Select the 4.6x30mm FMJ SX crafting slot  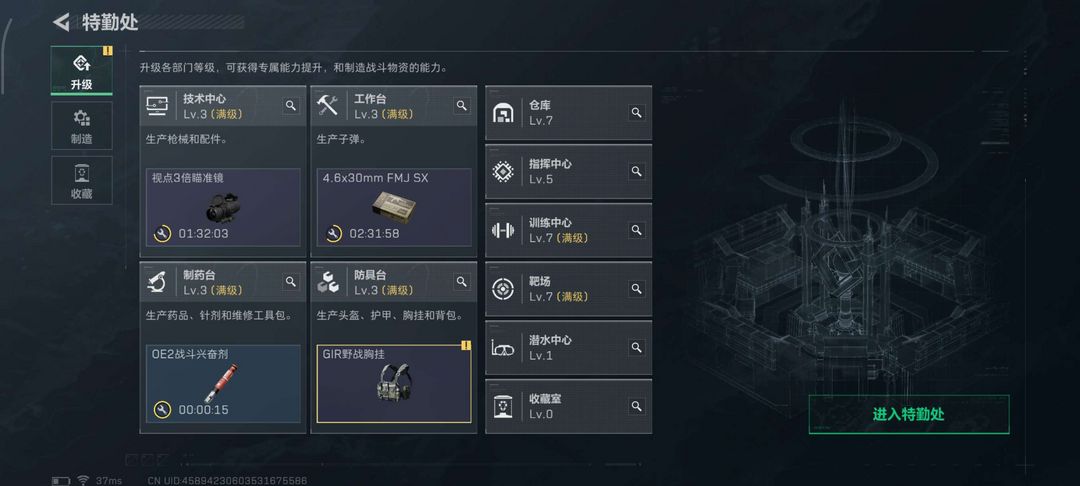(394, 207)
